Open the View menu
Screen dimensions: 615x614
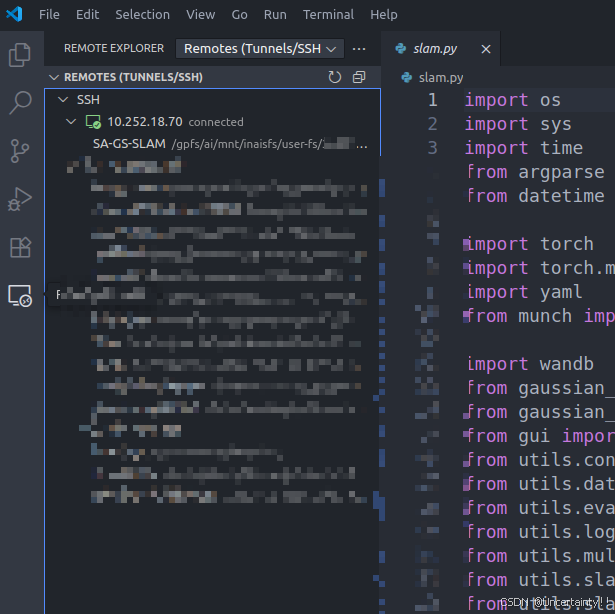point(200,15)
